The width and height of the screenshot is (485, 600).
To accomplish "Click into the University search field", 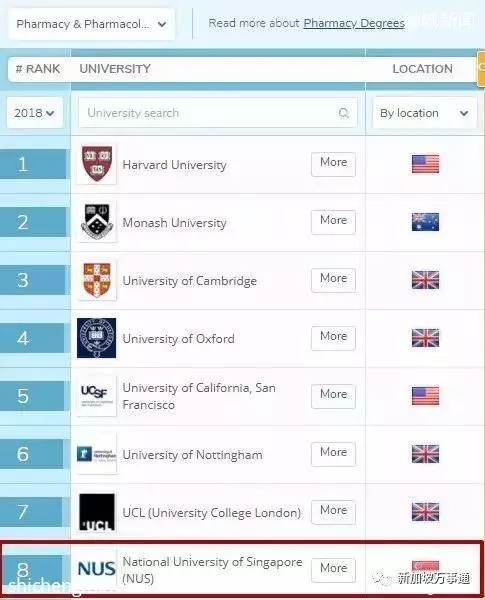I will (x=217, y=112).
